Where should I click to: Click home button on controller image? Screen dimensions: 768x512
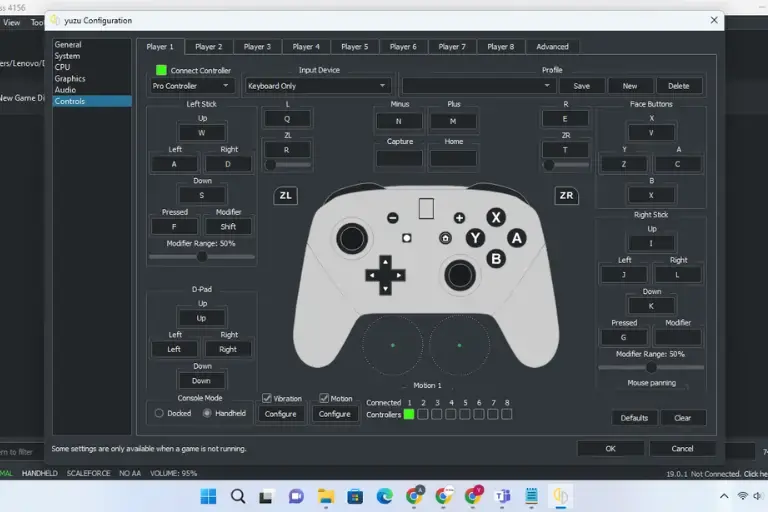(x=445, y=238)
